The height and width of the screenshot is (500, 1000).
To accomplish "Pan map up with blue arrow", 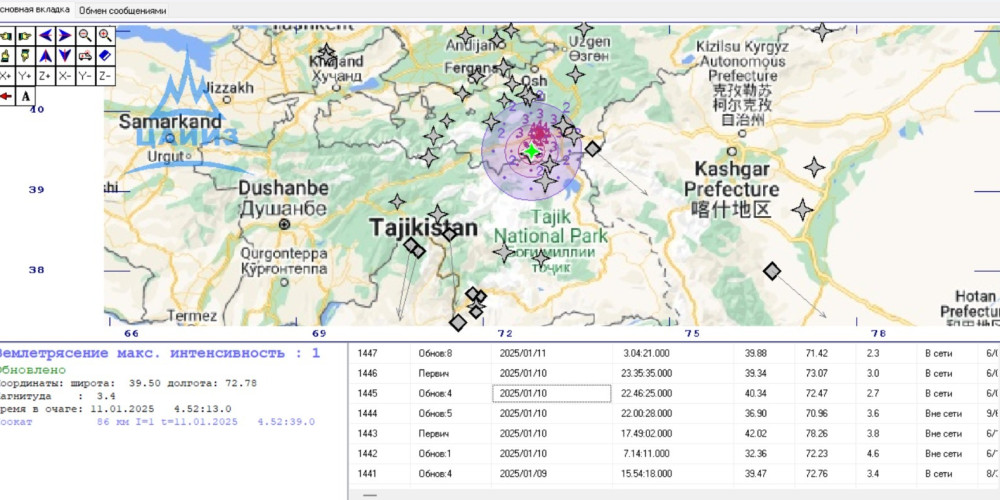I will (x=45, y=55).
